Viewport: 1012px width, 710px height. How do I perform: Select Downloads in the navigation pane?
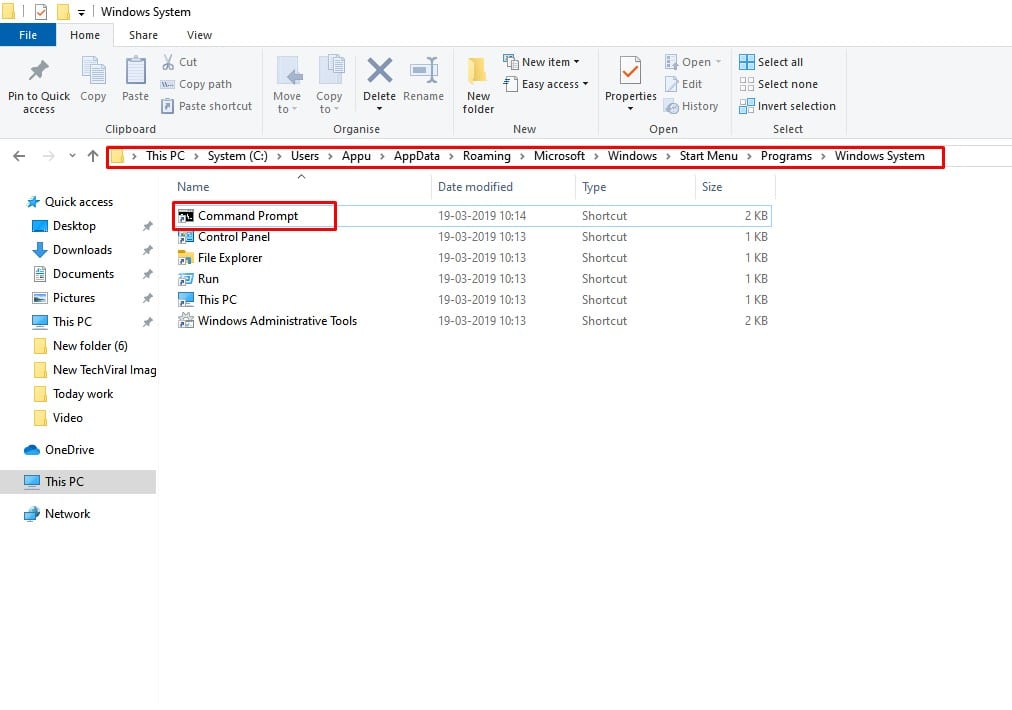tap(83, 250)
